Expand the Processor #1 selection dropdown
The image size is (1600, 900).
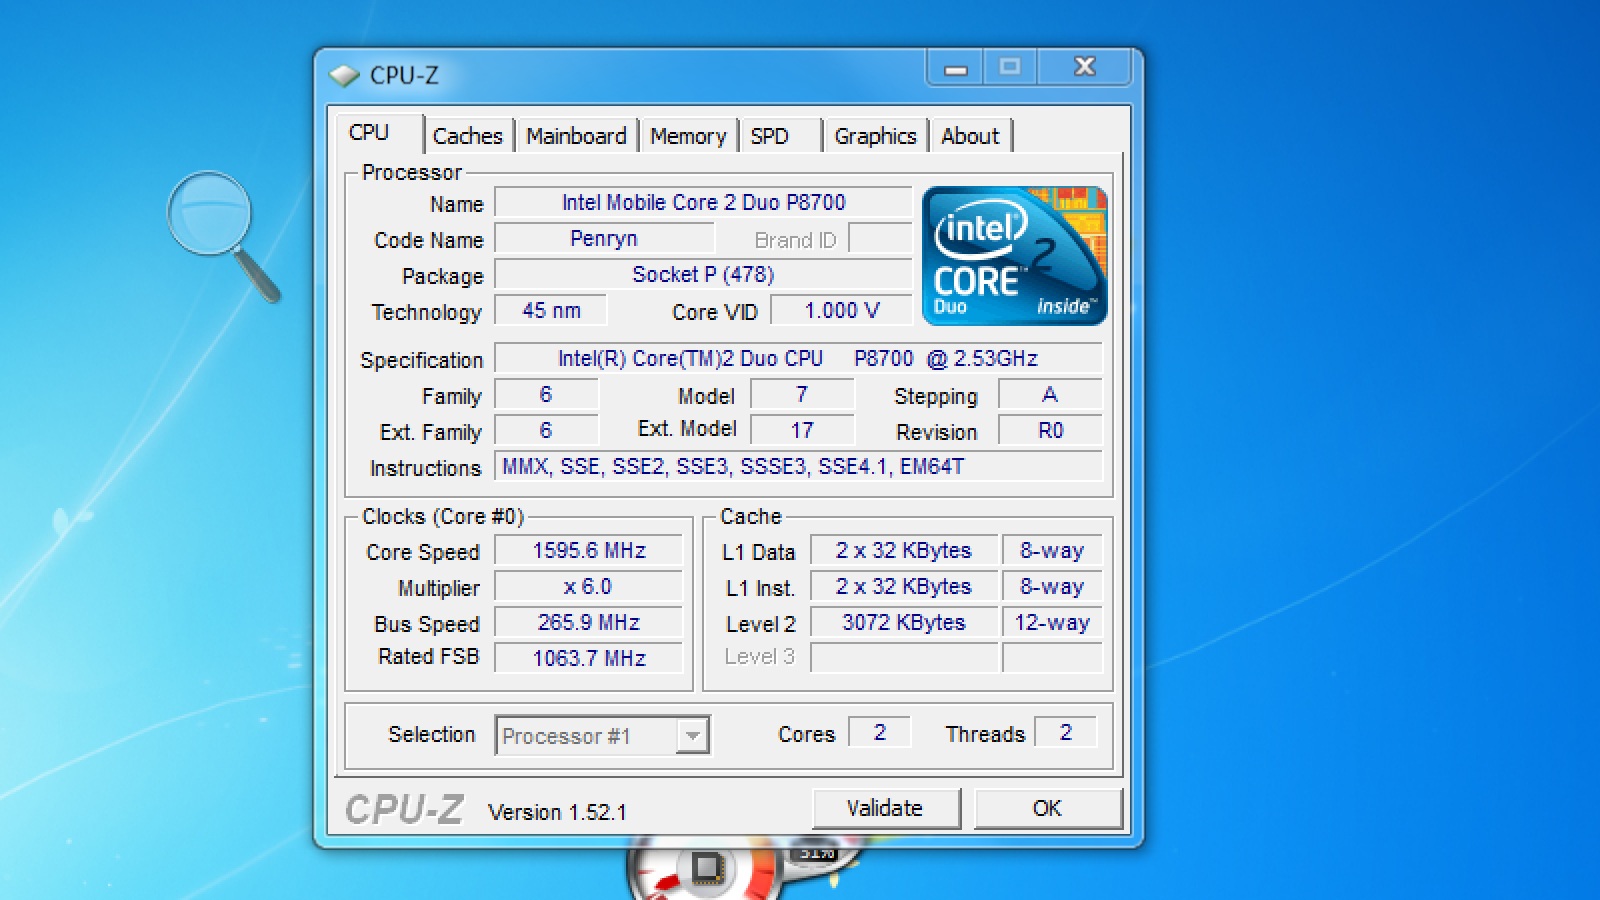click(692, 736)
